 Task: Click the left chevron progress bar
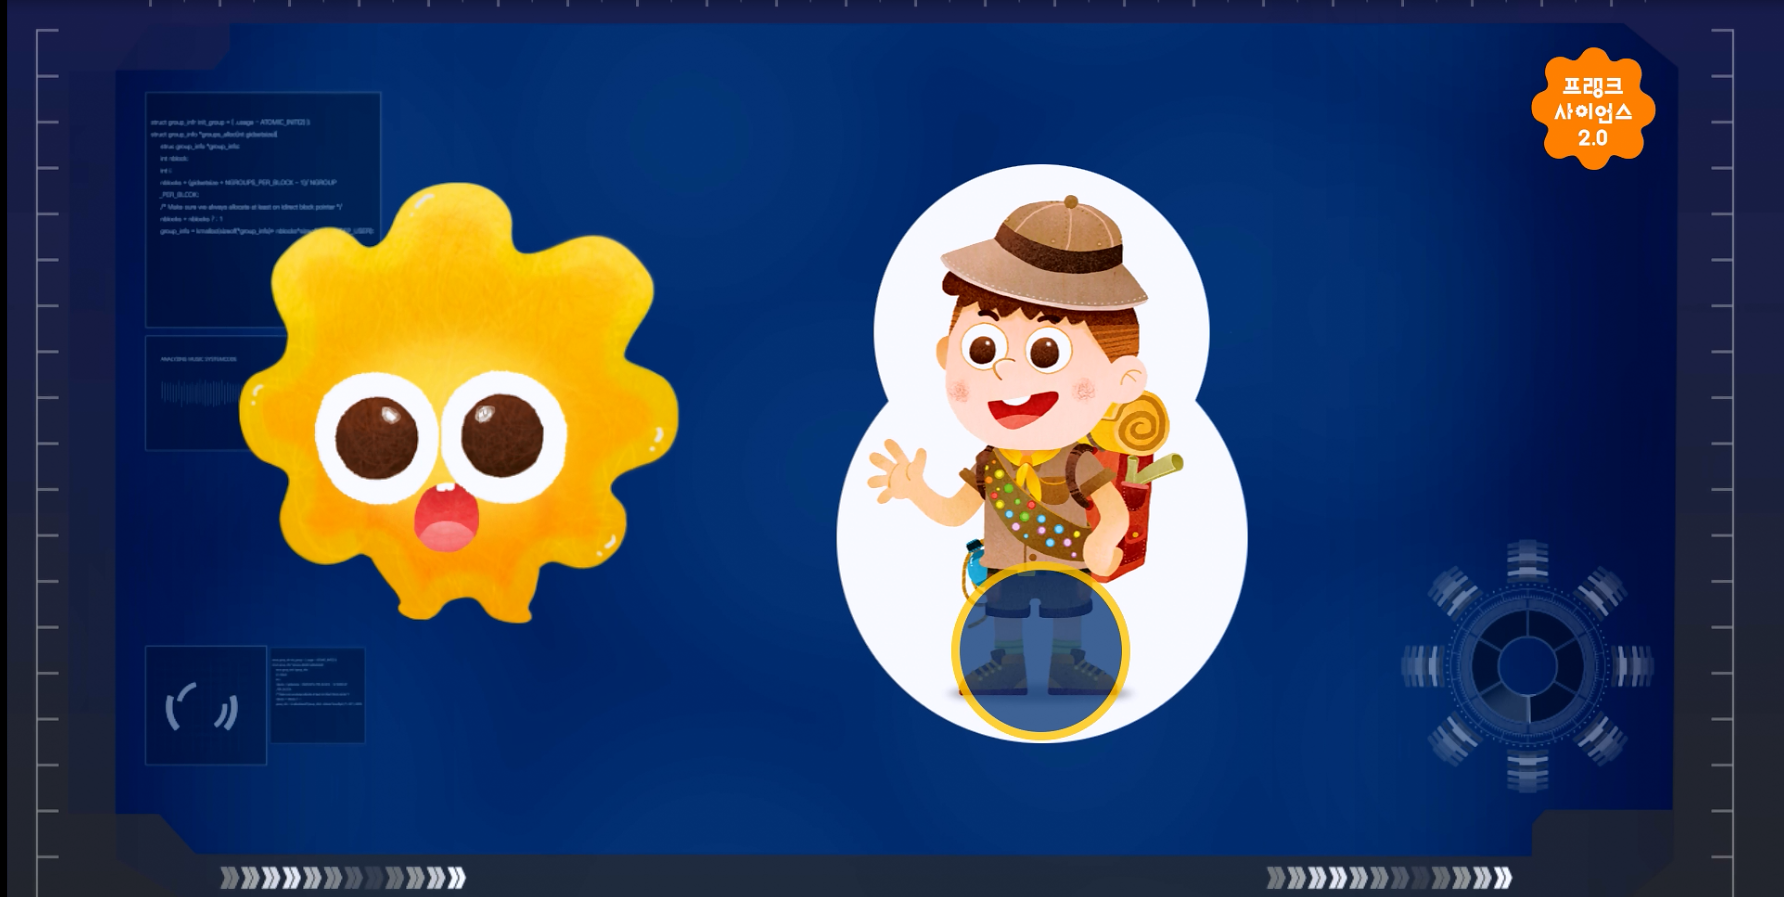[x=343, y=878]
